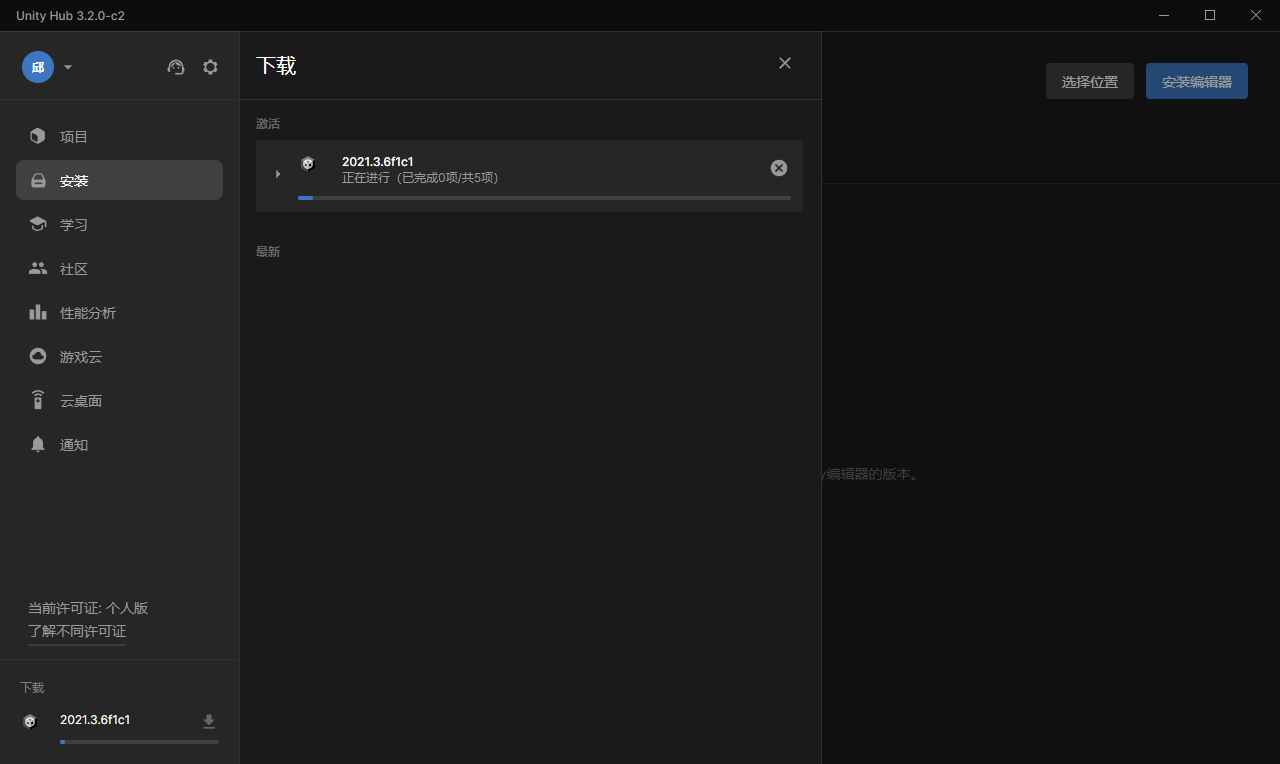1280x764 pixels.
Task: Click the 云桌面 remote icon
Action: pyautogui.click(x=38, y=400)
